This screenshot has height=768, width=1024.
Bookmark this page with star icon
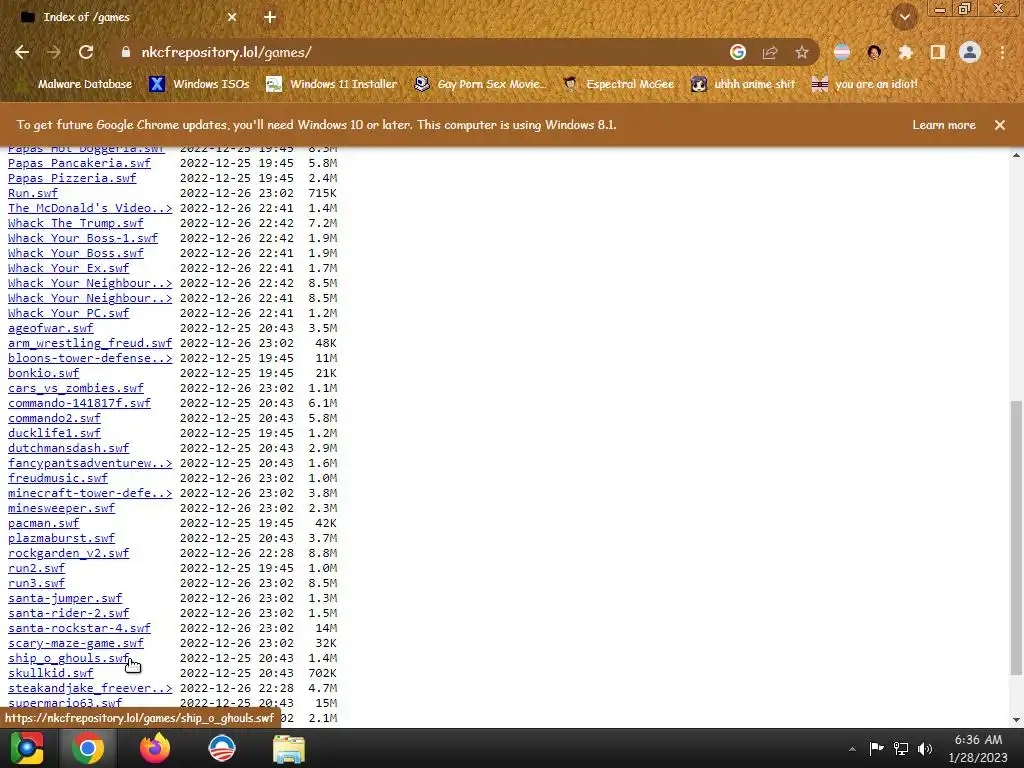click(x=802, y=52)
